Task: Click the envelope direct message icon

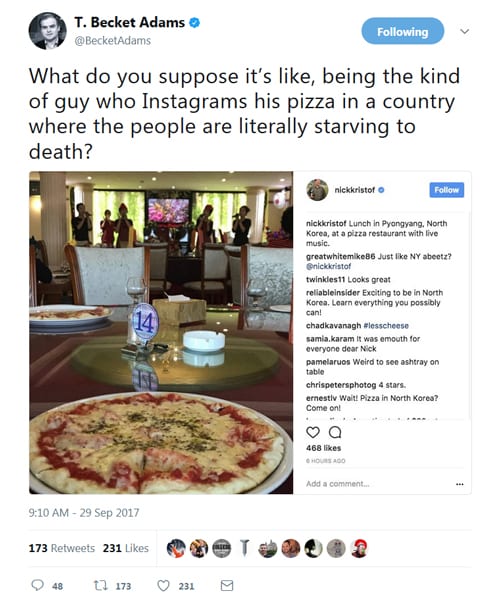Action: [227, 585]
